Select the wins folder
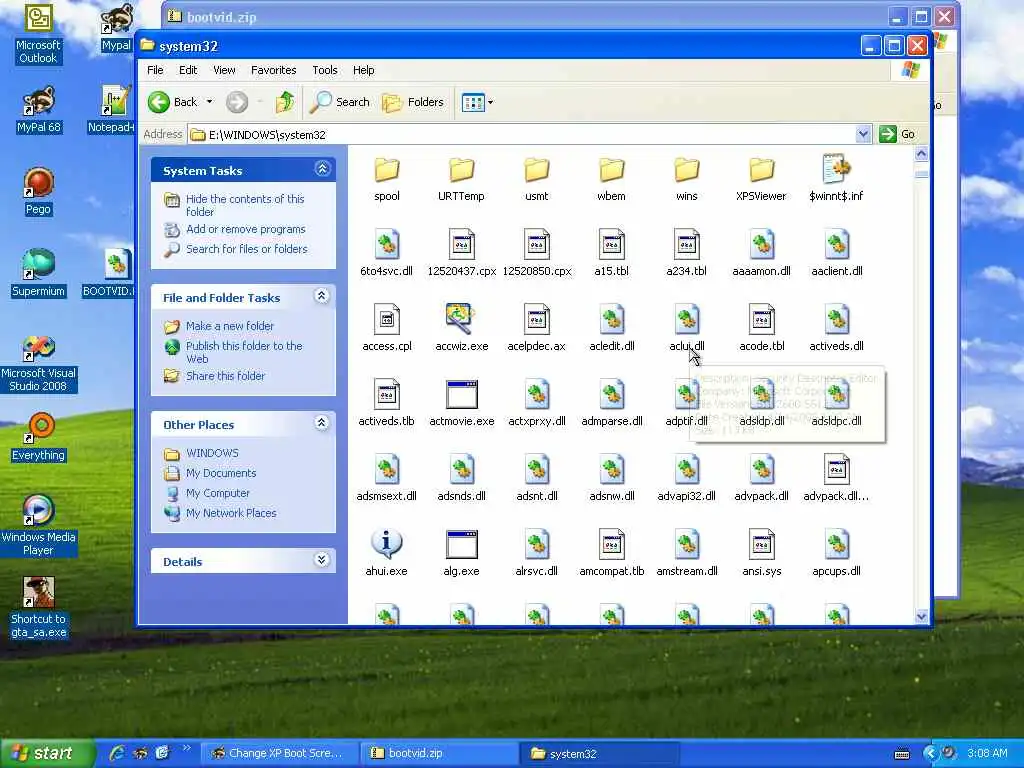 (686, 179)
